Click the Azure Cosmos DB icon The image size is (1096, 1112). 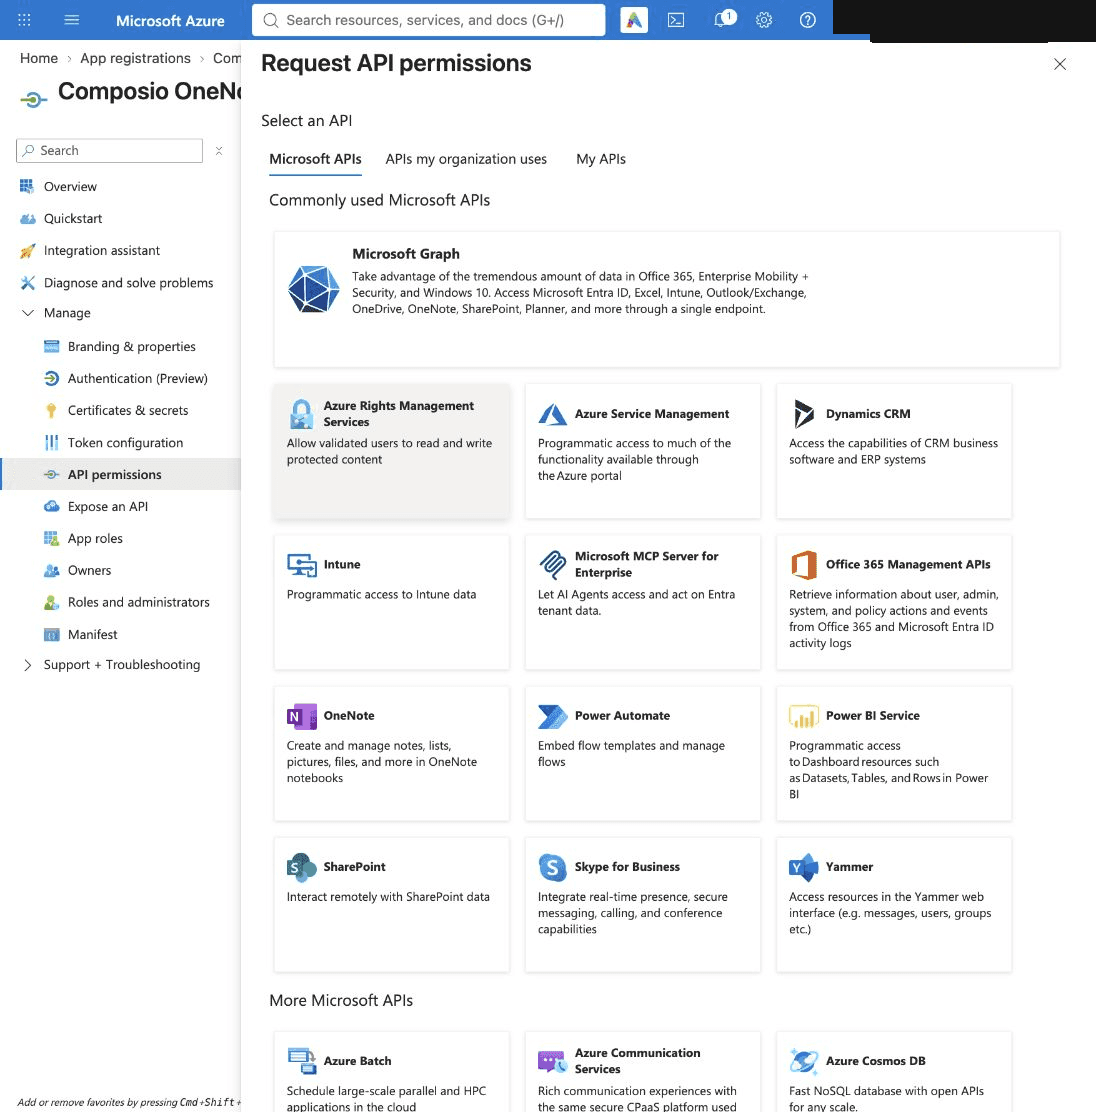click(804, 1061)
